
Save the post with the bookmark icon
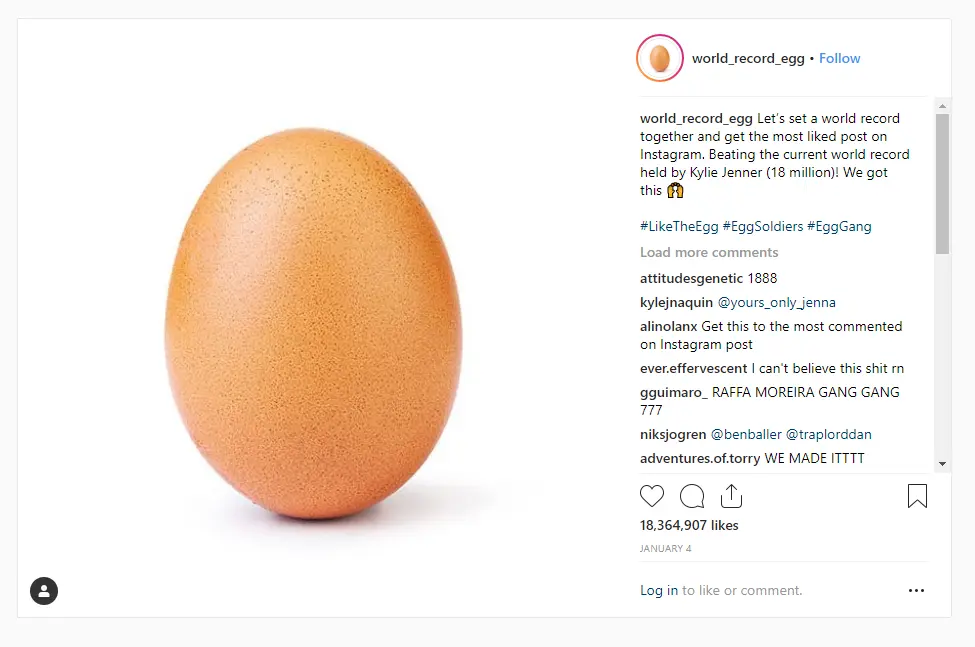pyautogui.click(x=917, y=496)
